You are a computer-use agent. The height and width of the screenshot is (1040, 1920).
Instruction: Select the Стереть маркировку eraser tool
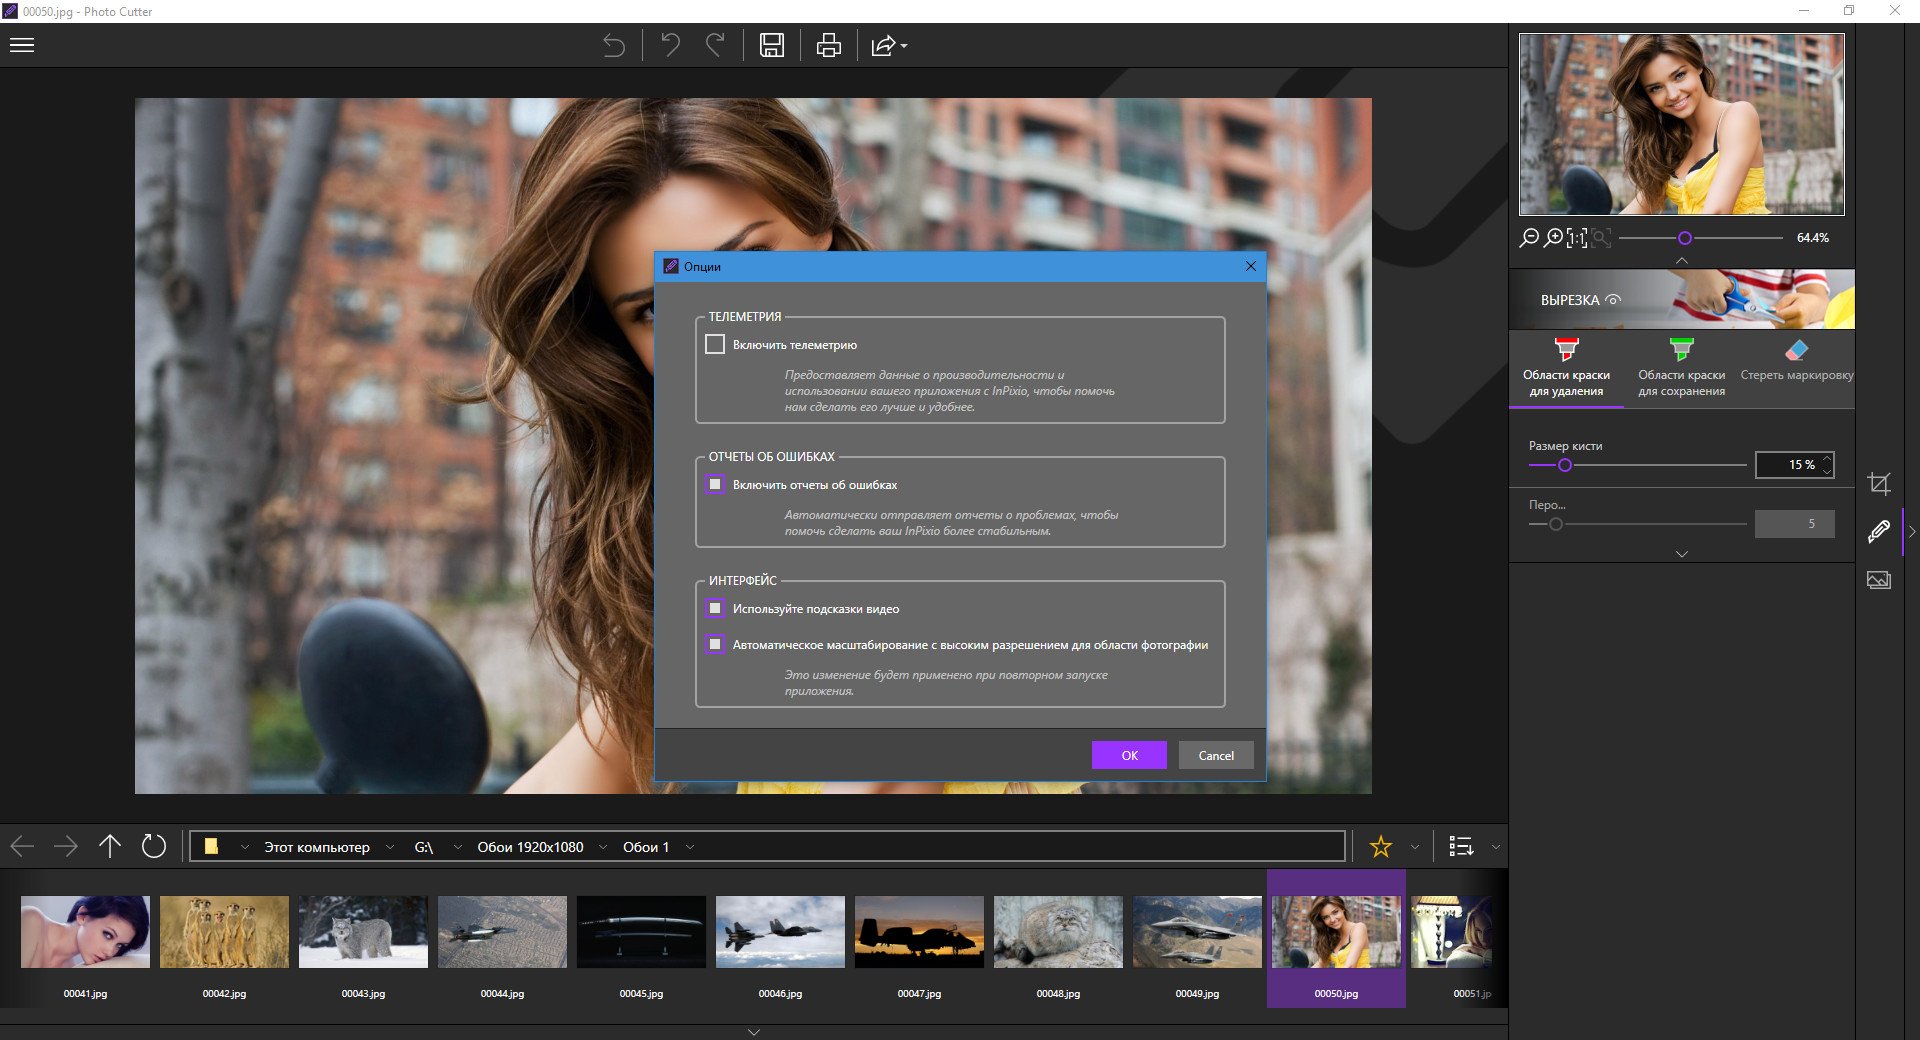[x=1796, y=362]
